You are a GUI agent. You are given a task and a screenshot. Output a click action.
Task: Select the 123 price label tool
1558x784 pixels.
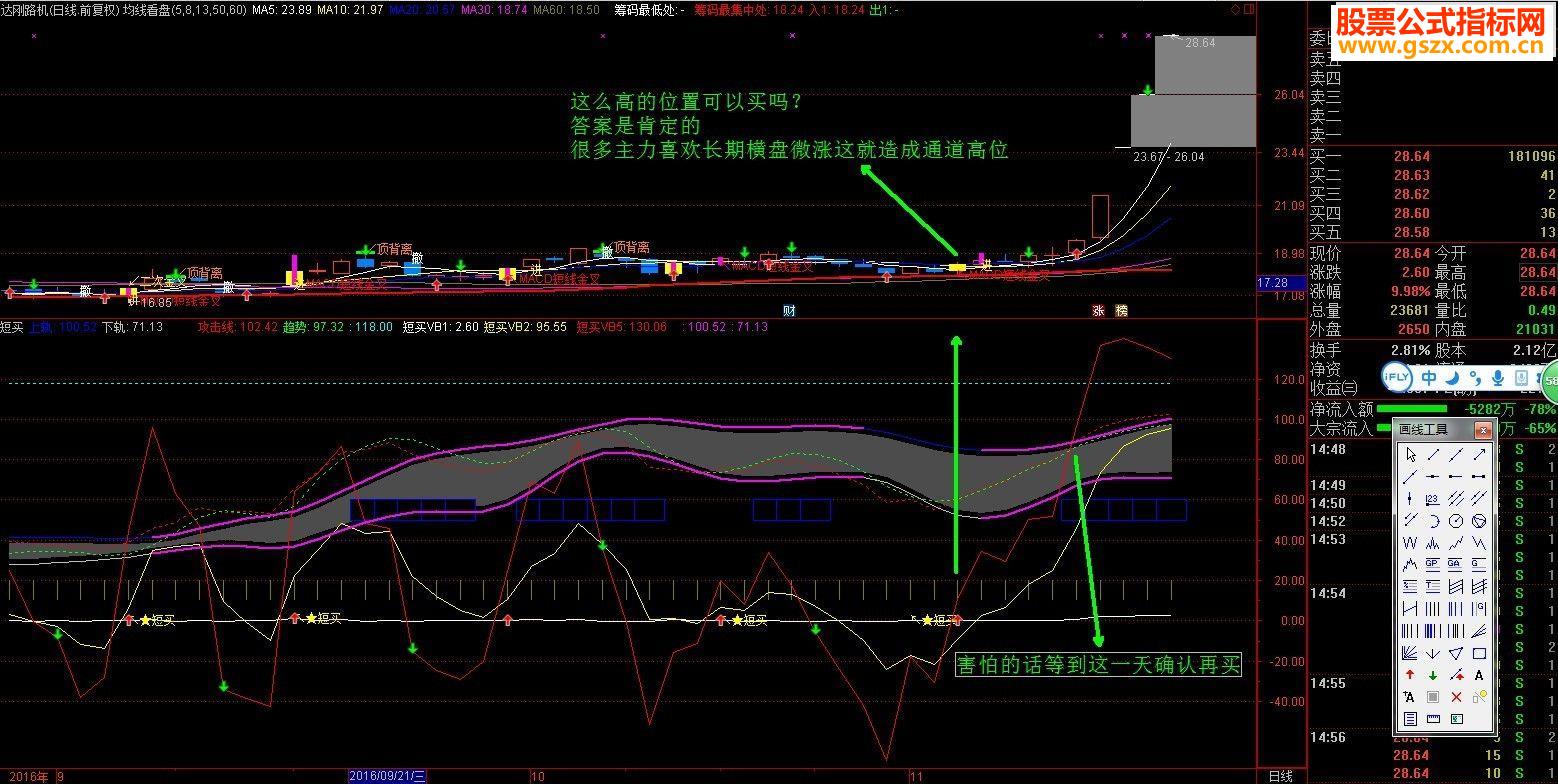[x=1433, y=498]
